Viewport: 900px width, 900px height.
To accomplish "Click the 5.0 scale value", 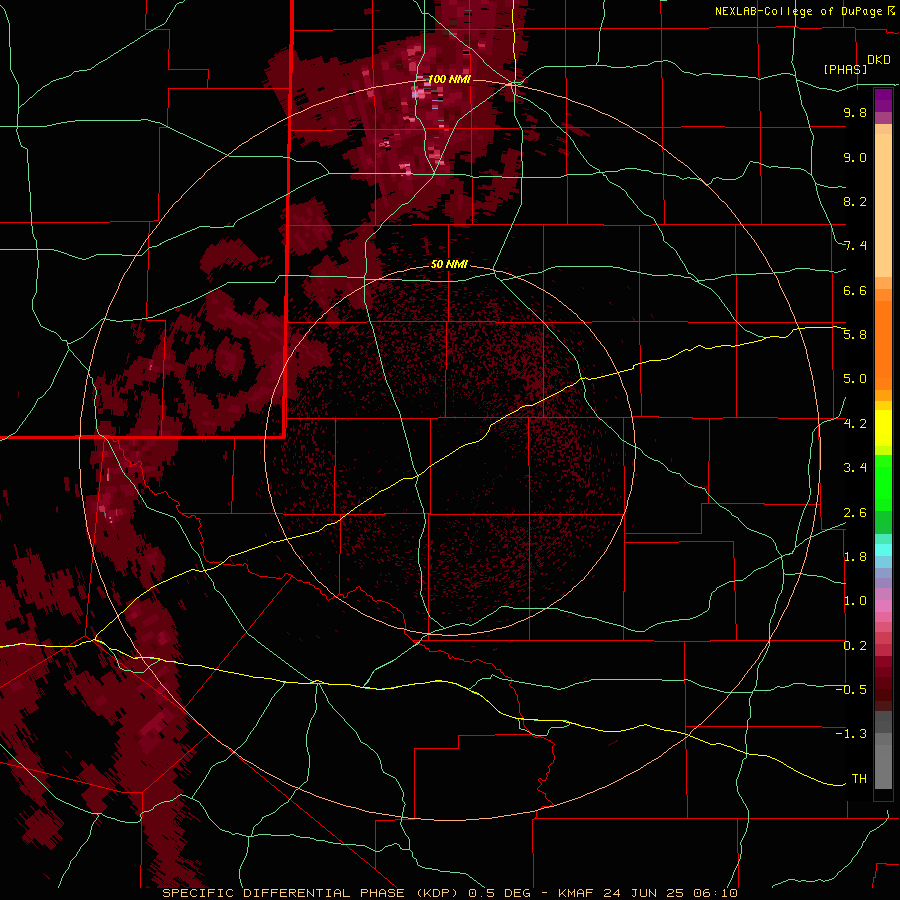I will click(855, 379).
